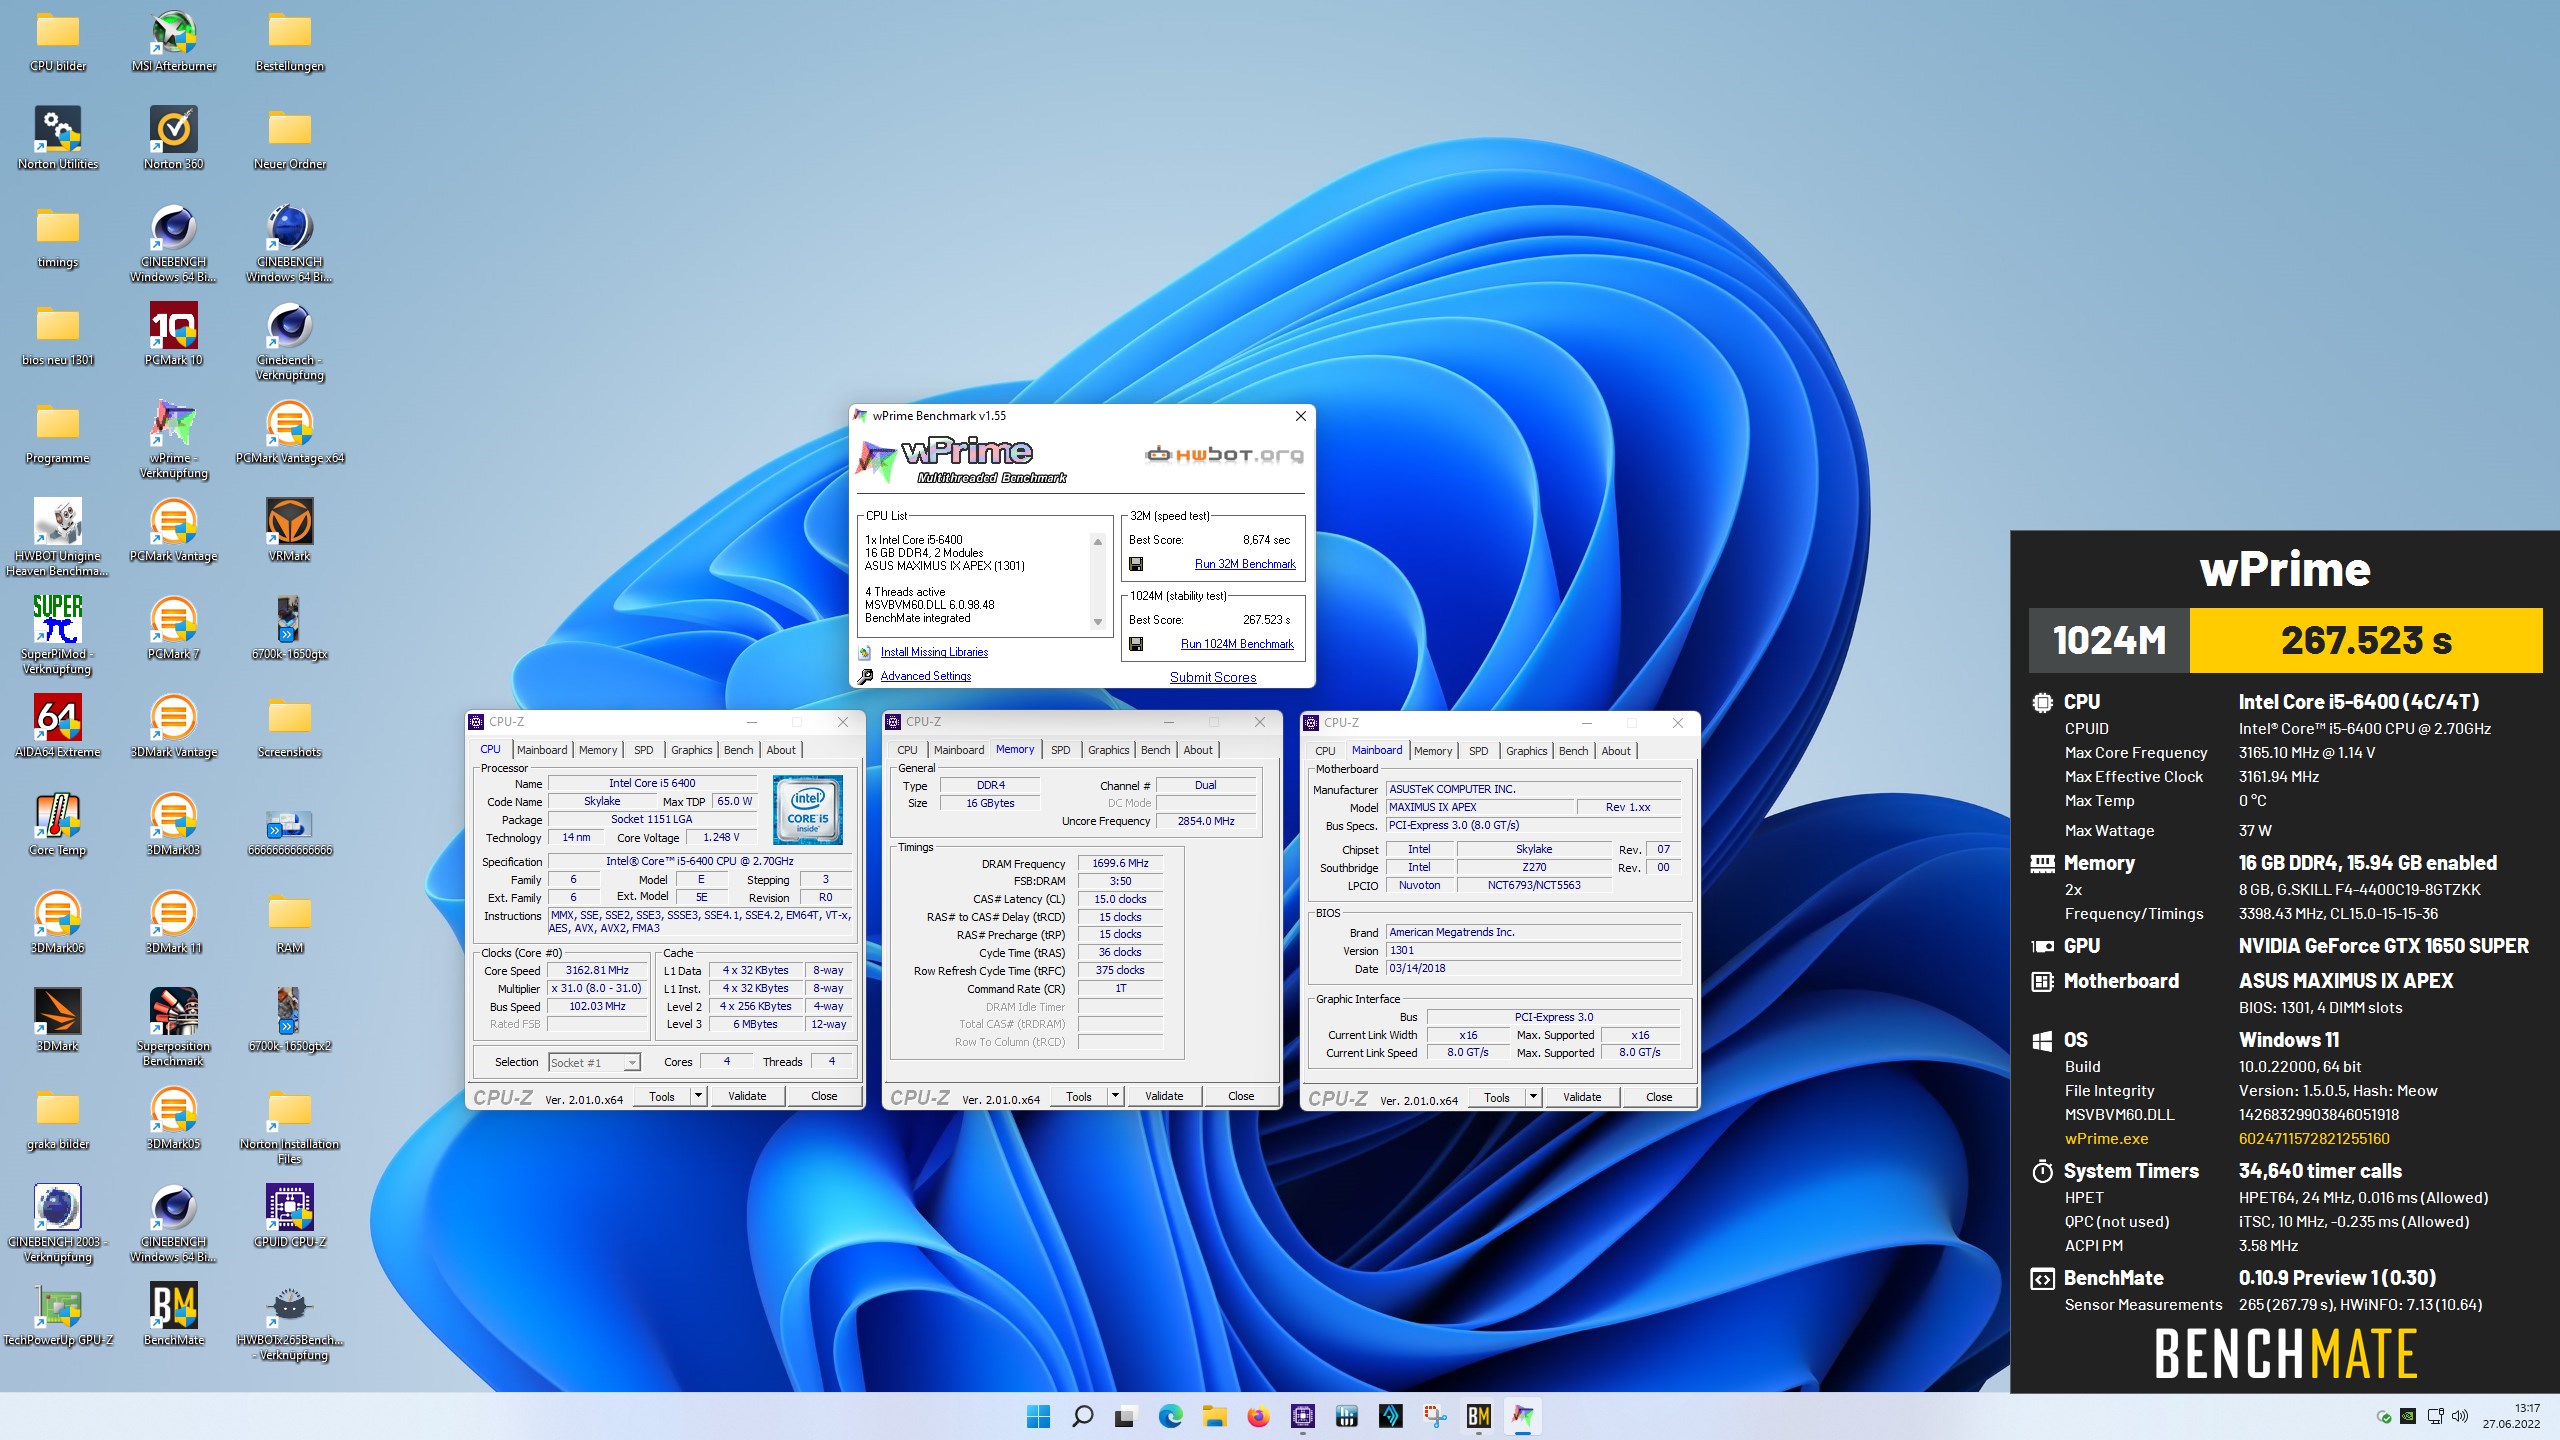Click the save icon under the 1024M score
This screenshot has width=2560, height=1440.
tap(1136, 644)
